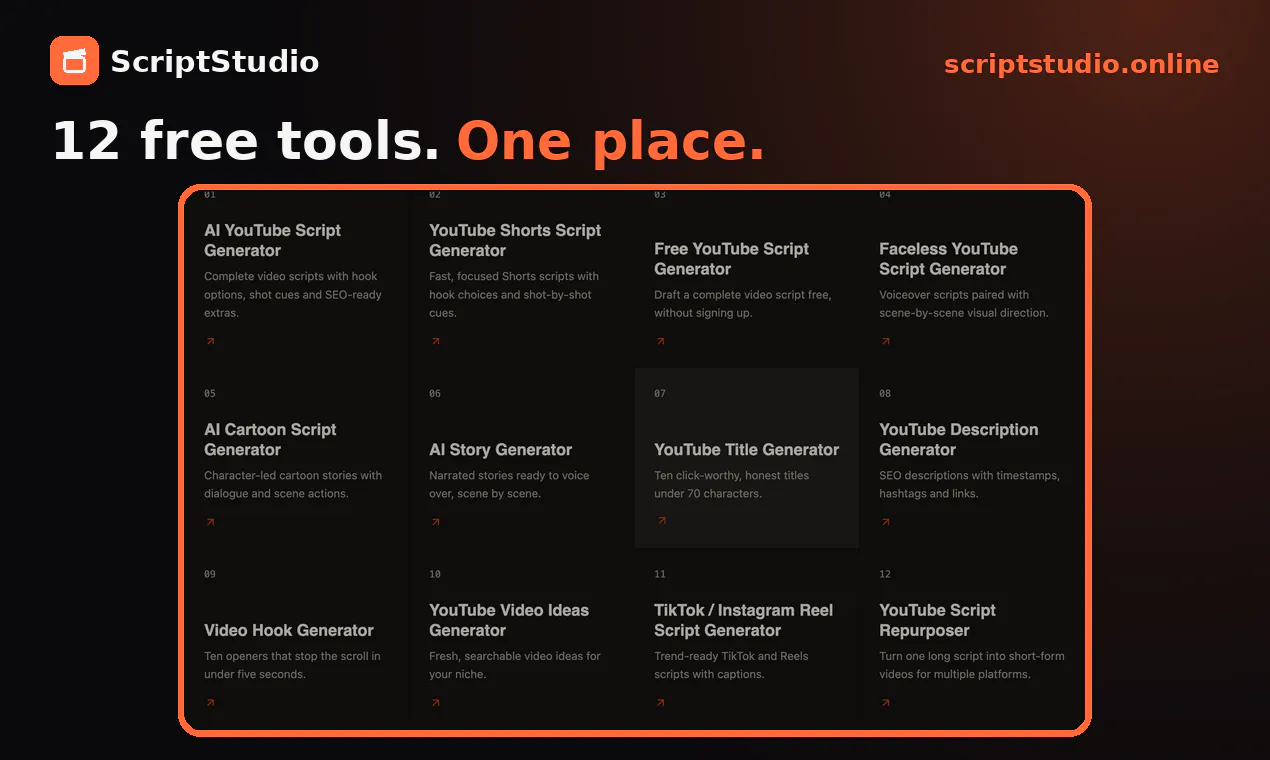Open the Video Hook Generator title
Viewport: 1270px width, 760px height.
click(288, 630)
